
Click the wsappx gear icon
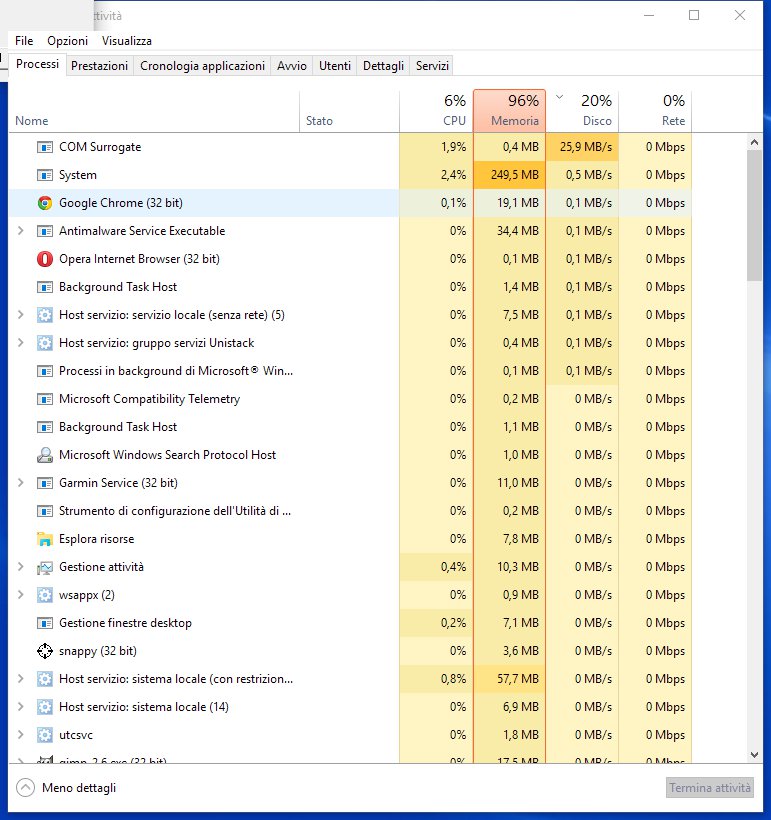tap(44, 595)
